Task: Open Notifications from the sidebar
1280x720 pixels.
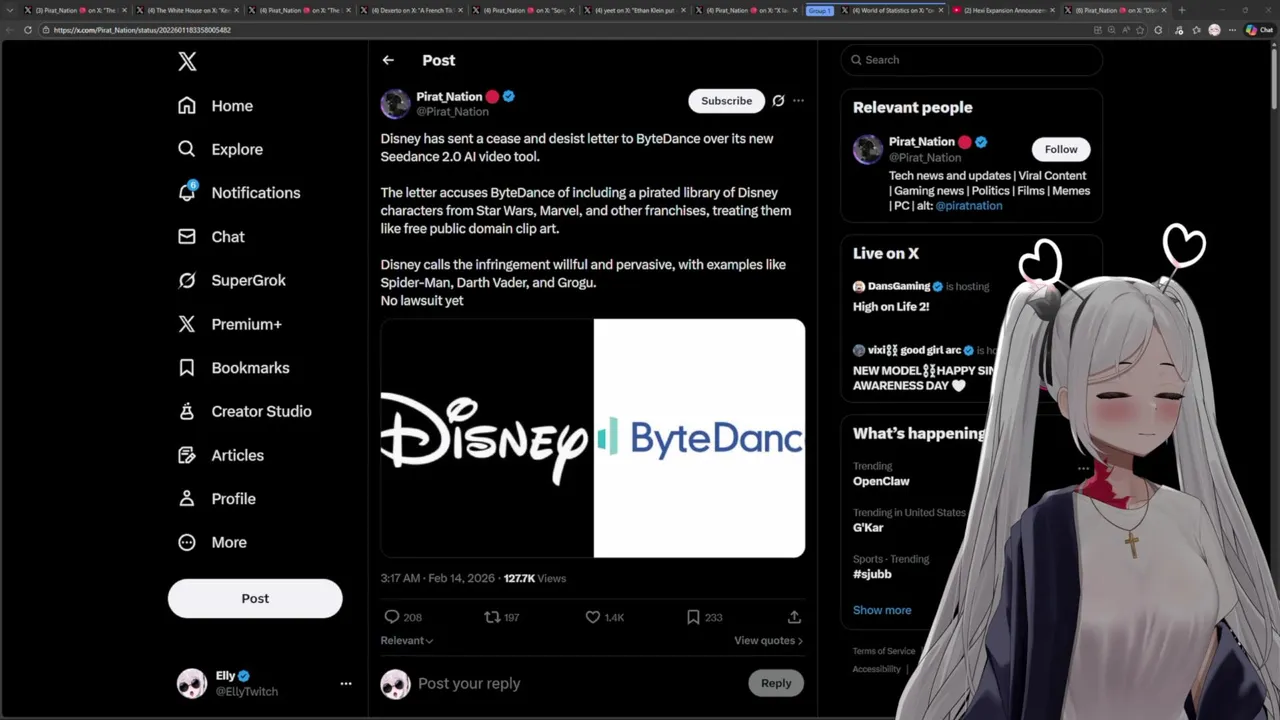Action: [x=238, y=193]
